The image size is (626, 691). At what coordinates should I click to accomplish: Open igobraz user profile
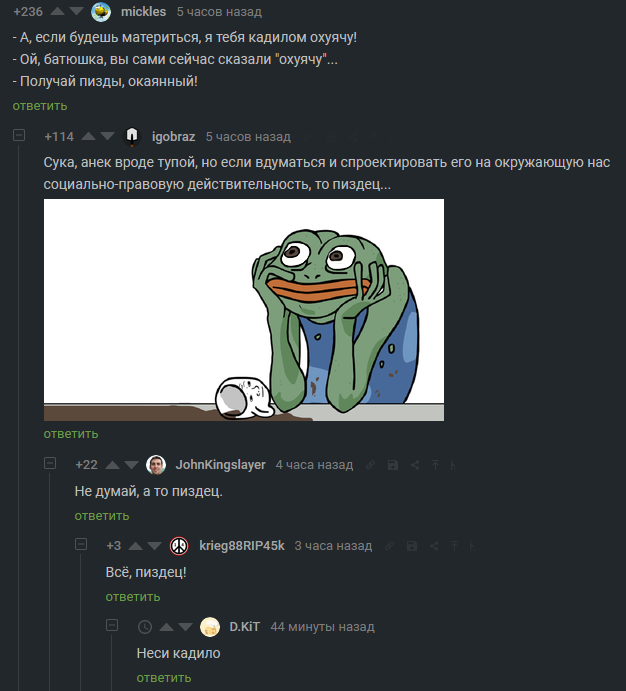(x=173, y=137)
